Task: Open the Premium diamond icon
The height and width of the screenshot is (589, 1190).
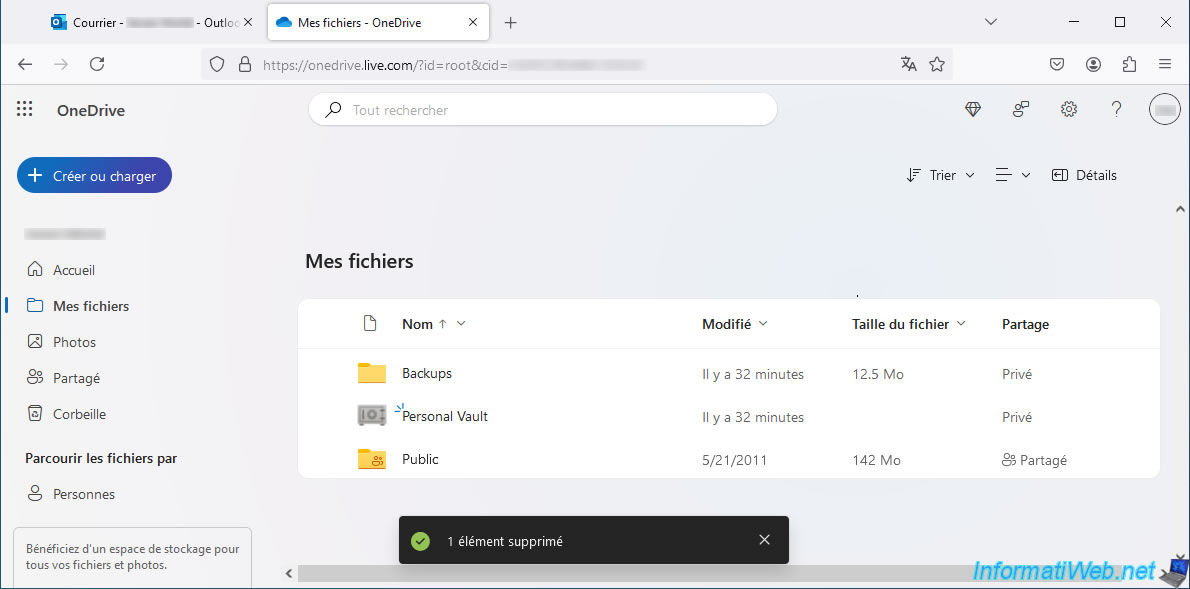Action: (x=973, y=109)
